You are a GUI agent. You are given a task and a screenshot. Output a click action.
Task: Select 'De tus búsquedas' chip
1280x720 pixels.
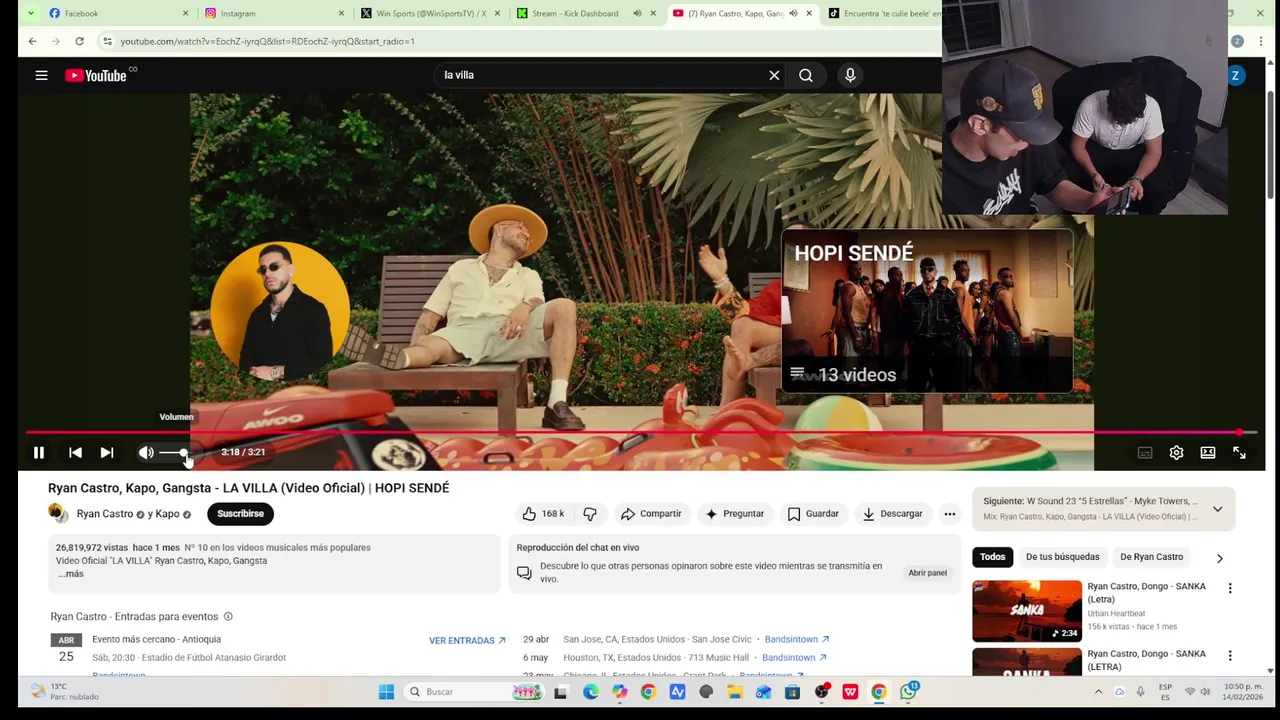pos(1062,557)
